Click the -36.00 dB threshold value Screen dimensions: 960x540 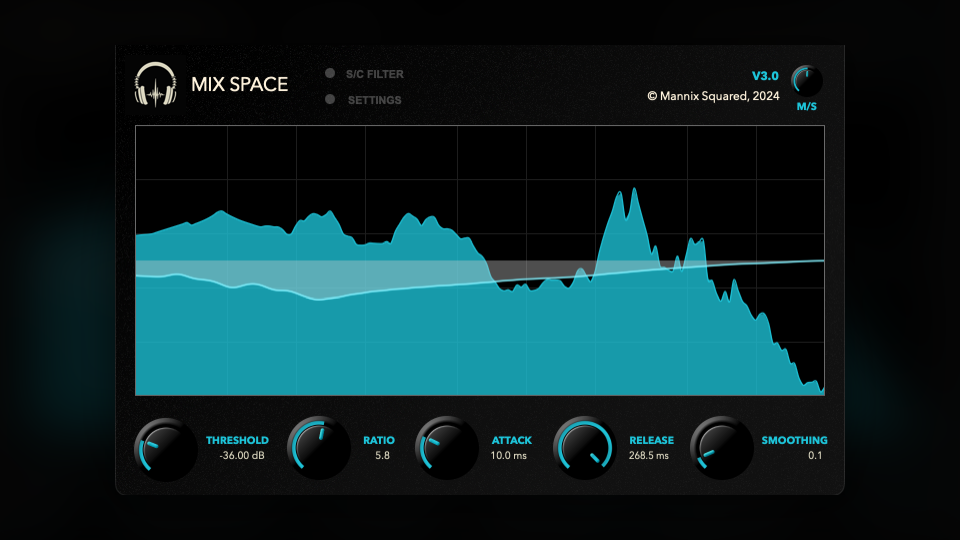pos(242,456)
